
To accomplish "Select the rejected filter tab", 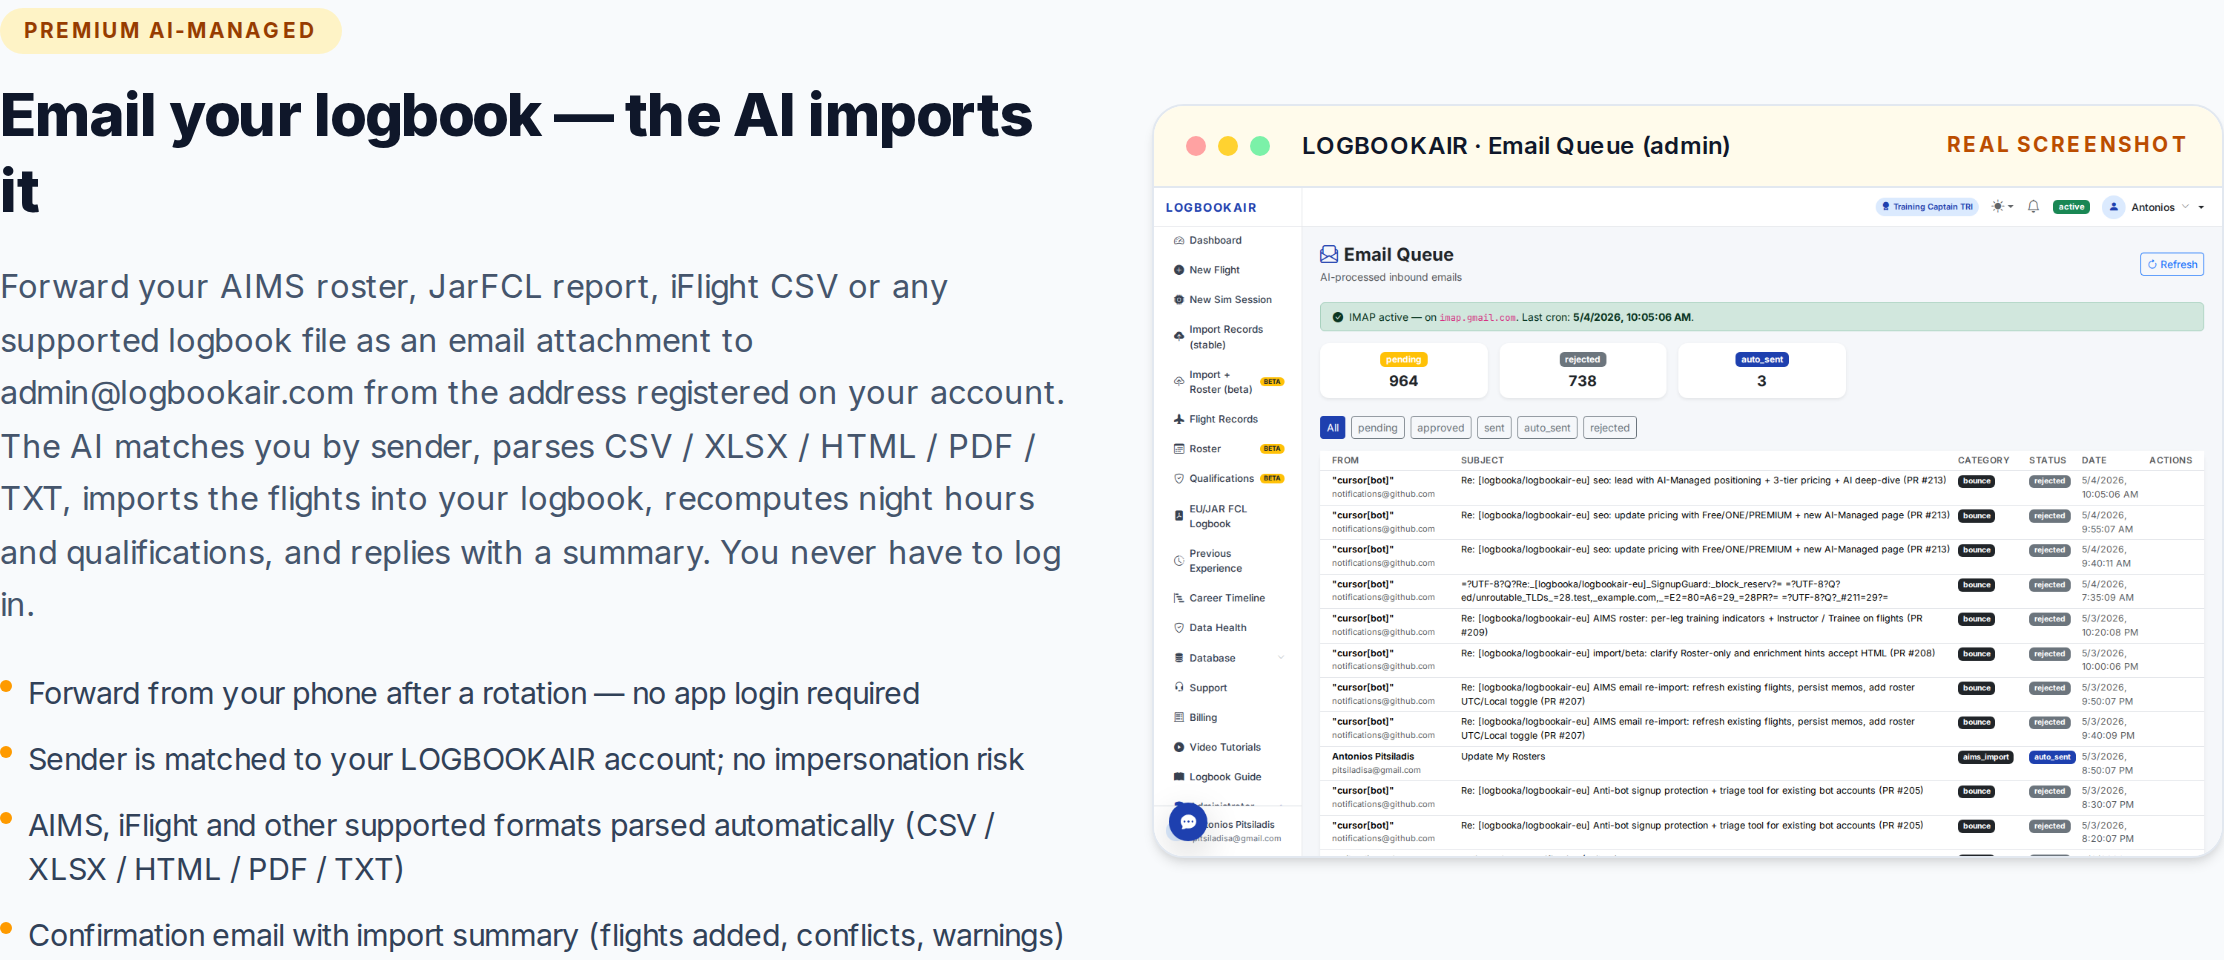I will 1610,428.
